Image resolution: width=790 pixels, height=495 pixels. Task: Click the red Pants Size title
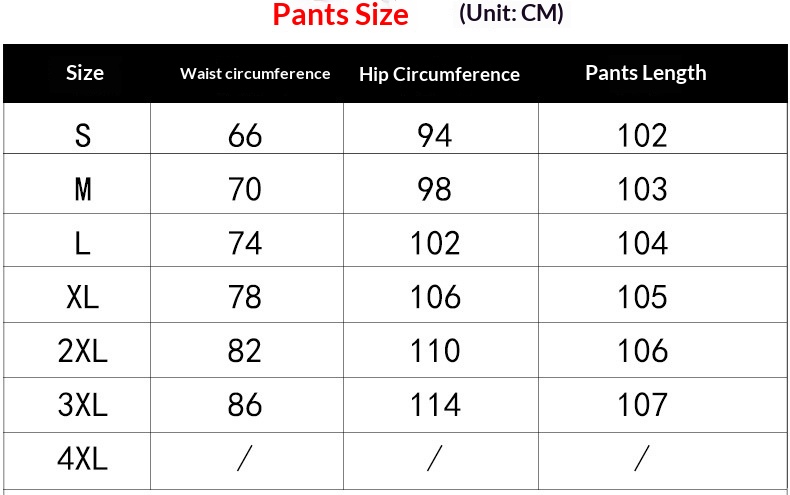click(340, 15)
